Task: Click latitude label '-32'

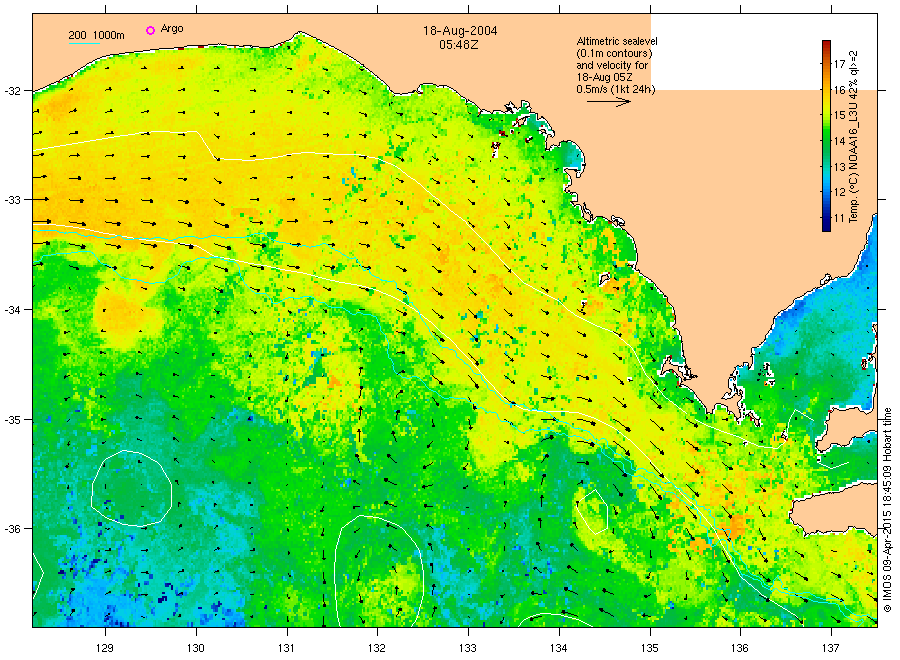Action: 12,91
